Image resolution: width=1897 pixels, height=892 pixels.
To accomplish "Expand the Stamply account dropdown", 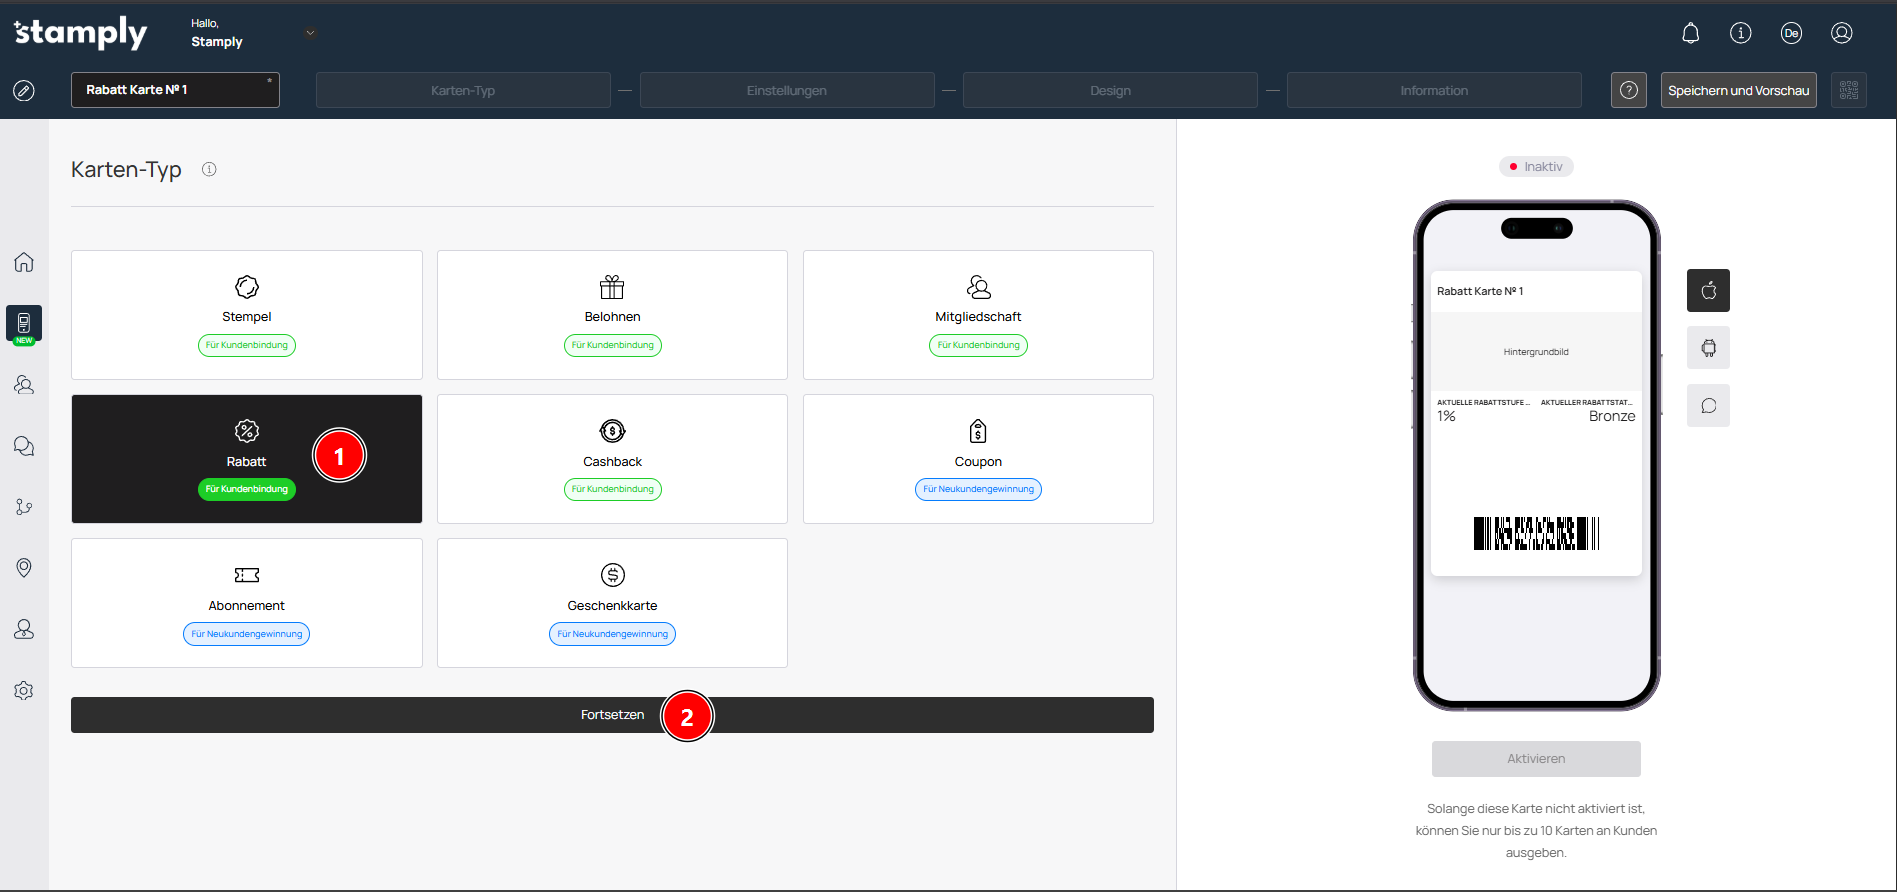I will pyautogui.click(x=310, y=33).
